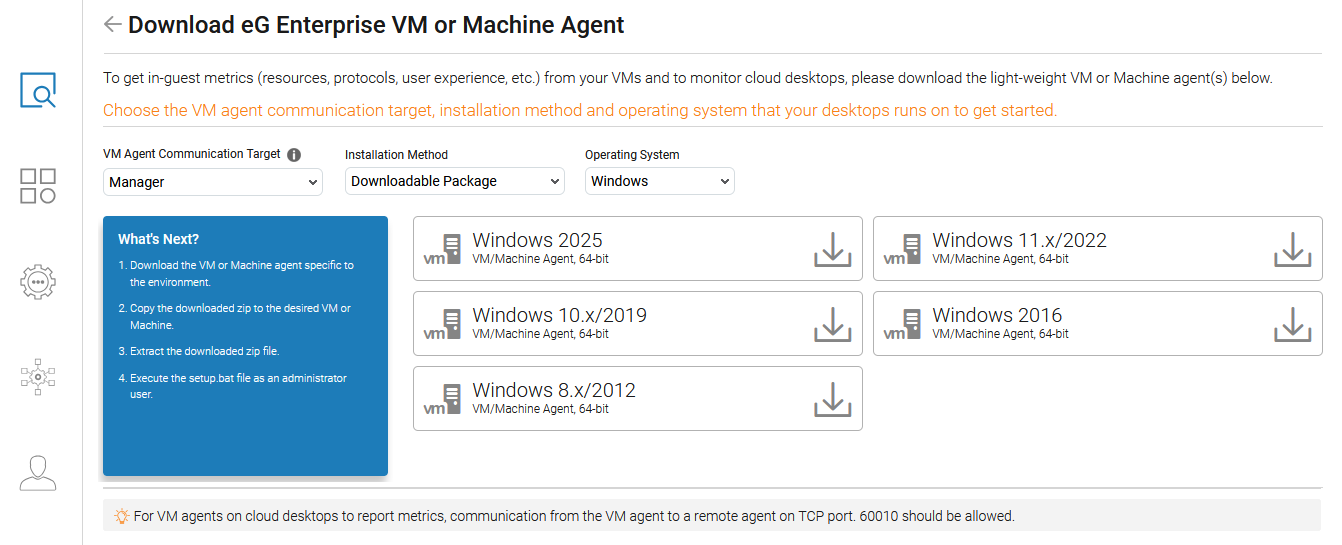Click the VM server icon on Windows 2016 card

pyautogui.click(x=903, y=324)
